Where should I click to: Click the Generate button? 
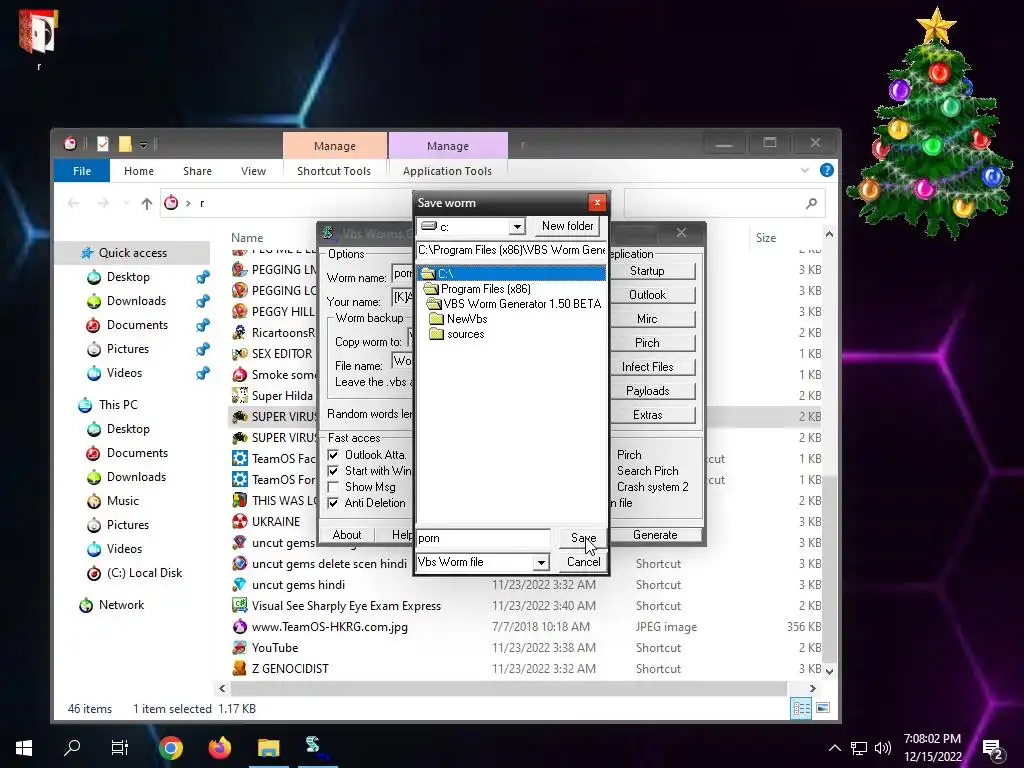point(655,535)
